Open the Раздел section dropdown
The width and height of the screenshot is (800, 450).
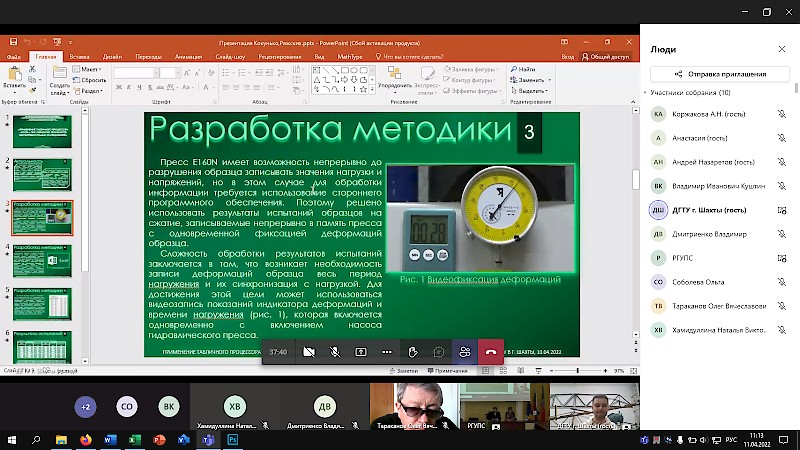[x=92, y=90]
